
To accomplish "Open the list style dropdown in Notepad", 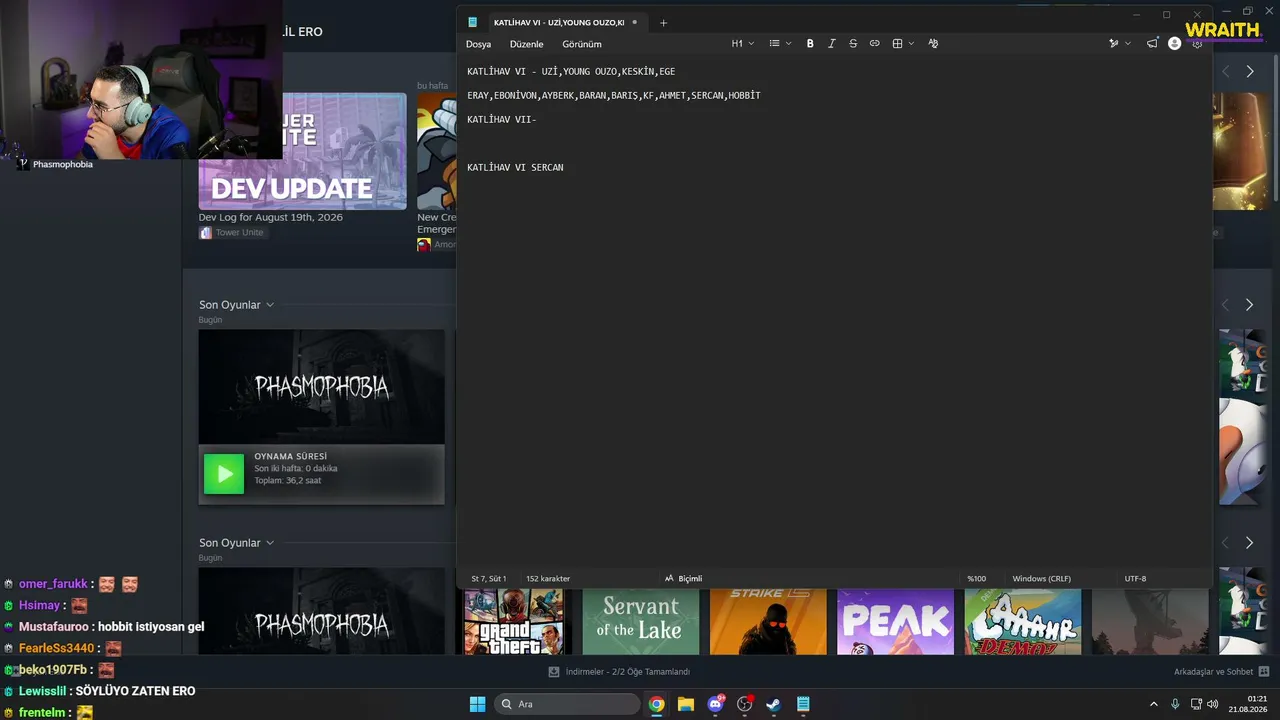I will pyautogui.click(x=780, y=44).
